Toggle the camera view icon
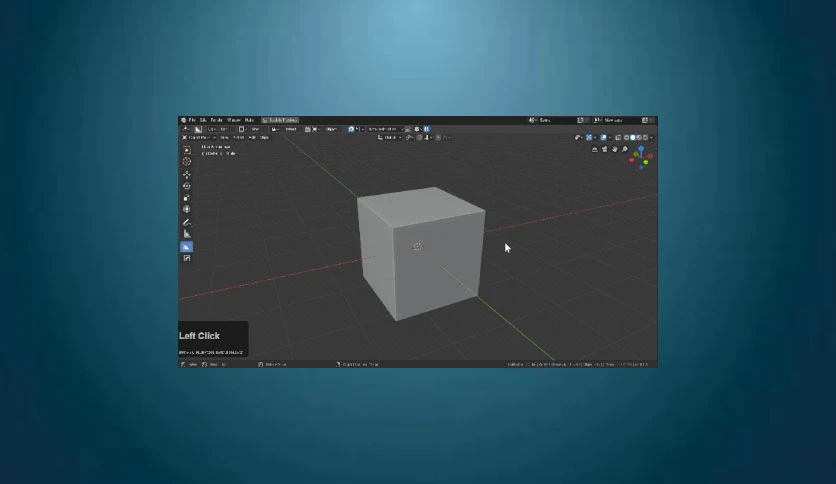 pos(605,149)
